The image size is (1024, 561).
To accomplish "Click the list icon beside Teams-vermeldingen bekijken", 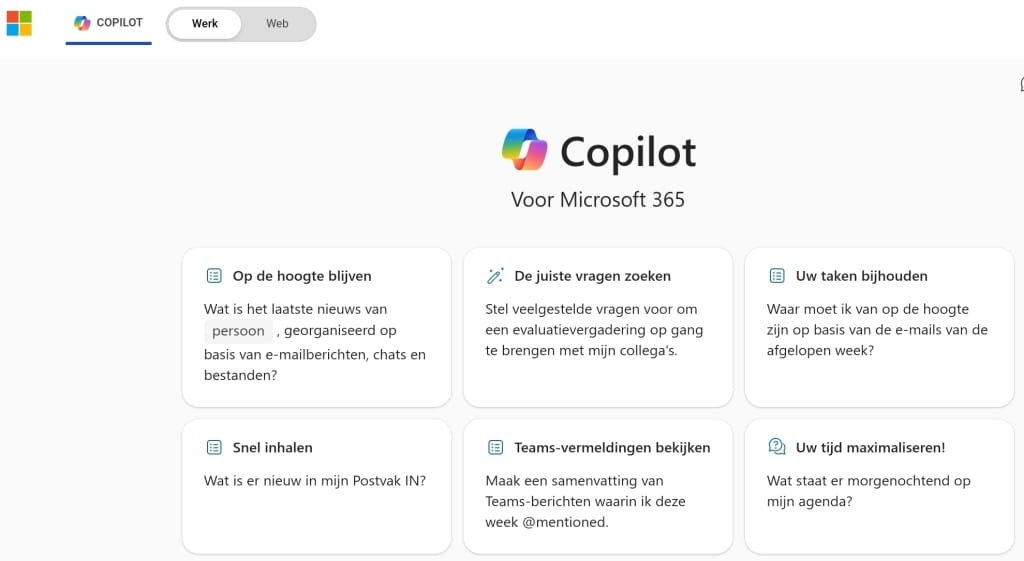I will point(496,447).
